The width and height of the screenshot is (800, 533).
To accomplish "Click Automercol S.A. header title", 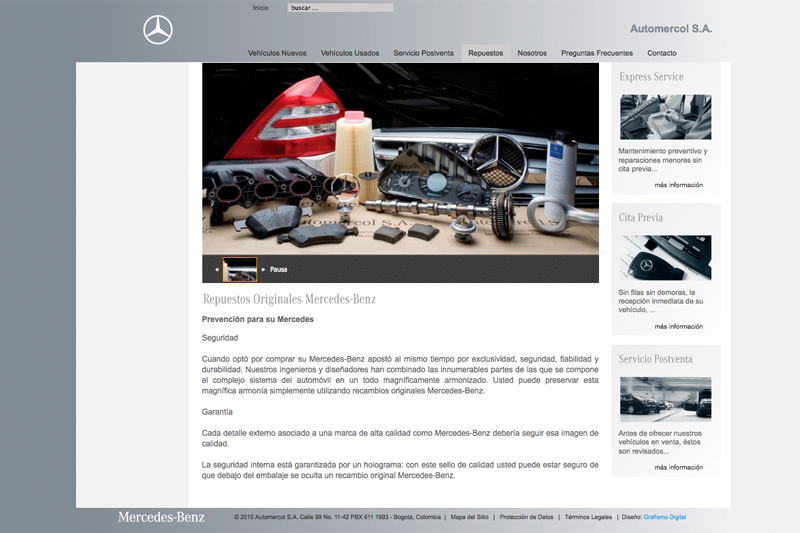I will pos(671,29).
